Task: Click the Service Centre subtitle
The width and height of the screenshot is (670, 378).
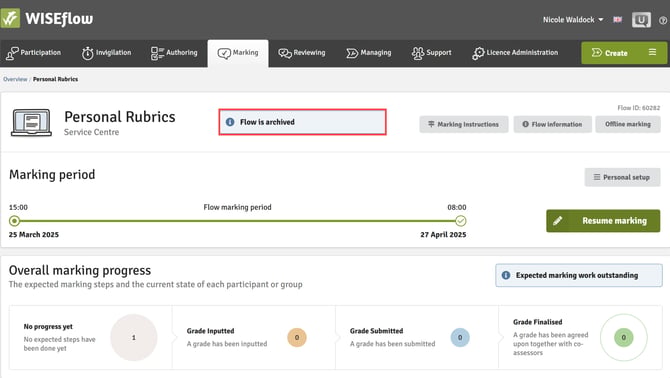Action: point(91,132)
